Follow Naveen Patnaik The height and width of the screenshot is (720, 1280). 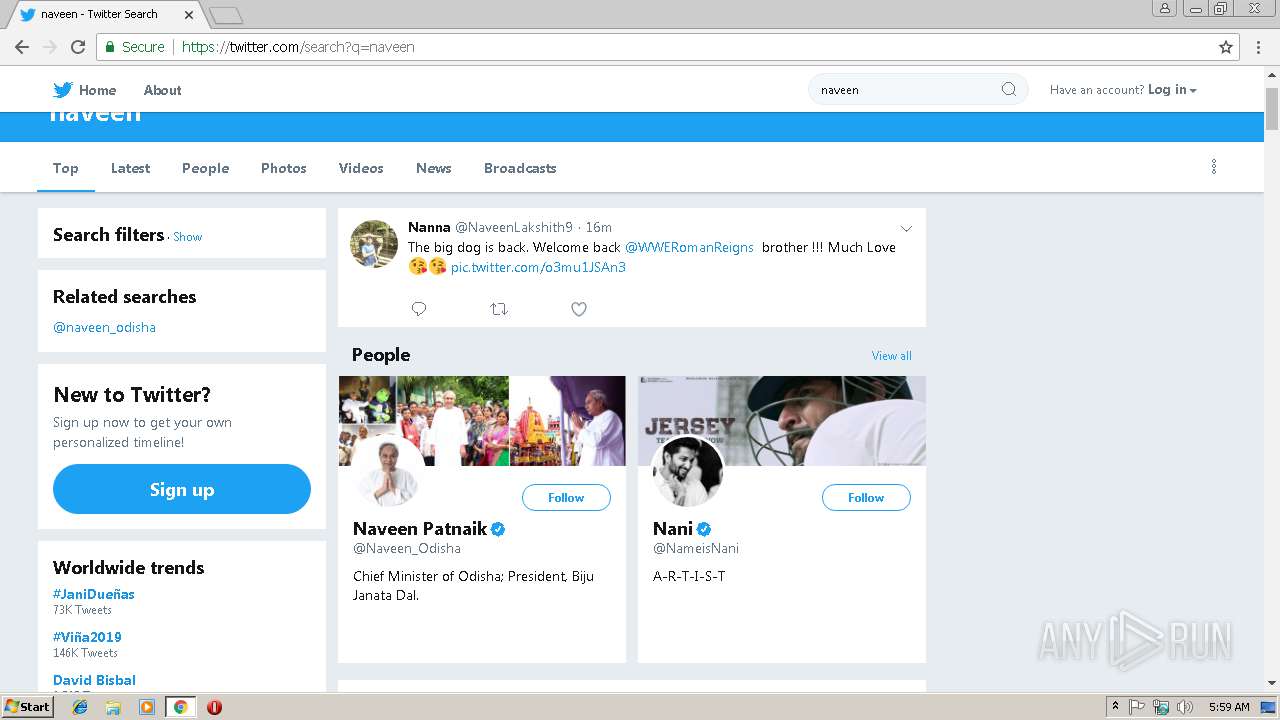click(566, 497)
